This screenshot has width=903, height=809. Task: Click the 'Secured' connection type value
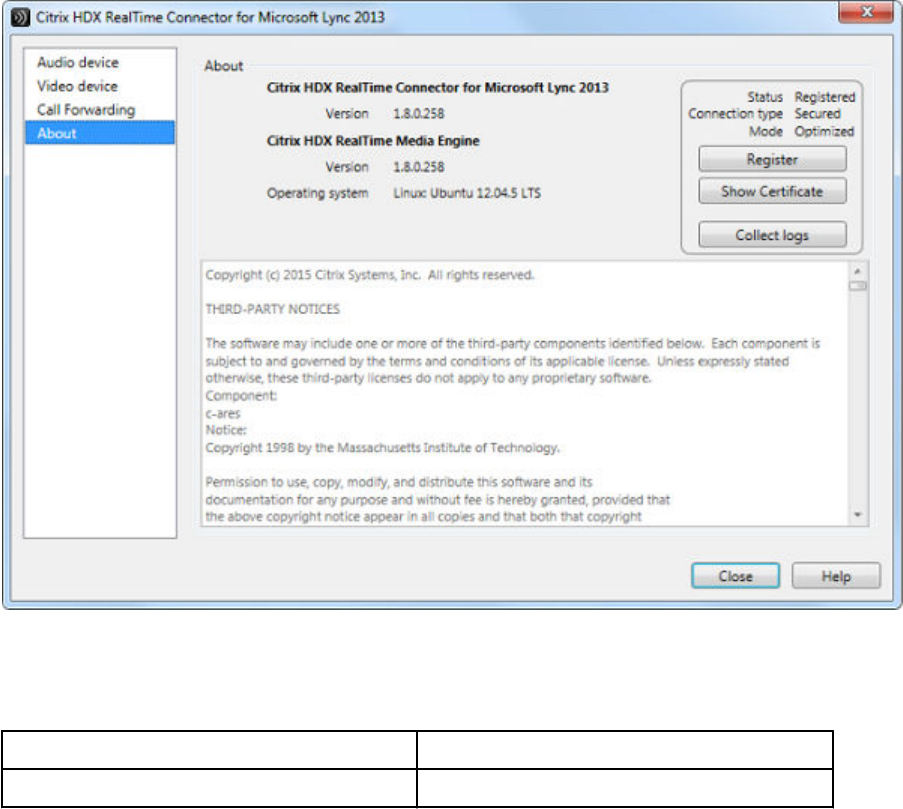817,113
